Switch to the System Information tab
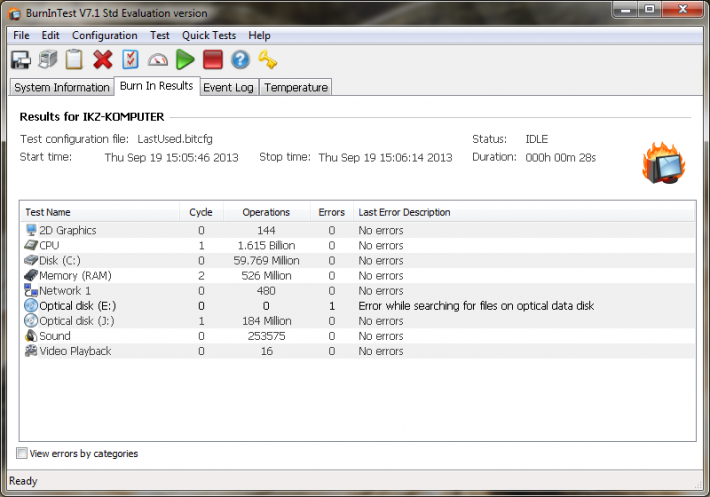Image resolution: width=710 pixels, height=497 pixels. tap(62, 87)
